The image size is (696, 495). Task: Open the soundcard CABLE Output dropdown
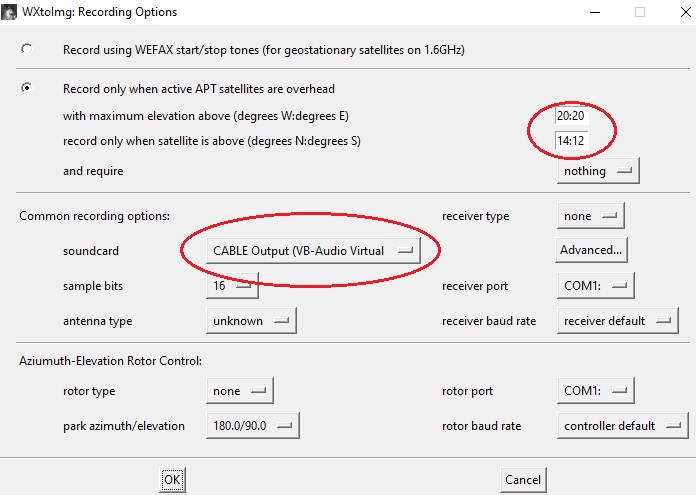(313, 251)
